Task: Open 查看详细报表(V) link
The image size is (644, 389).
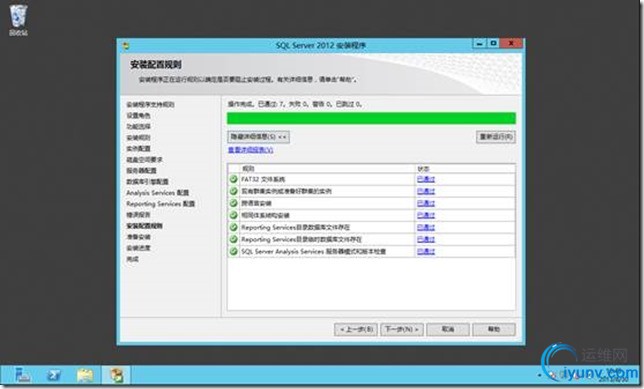Action: click(x=251, y=150)
